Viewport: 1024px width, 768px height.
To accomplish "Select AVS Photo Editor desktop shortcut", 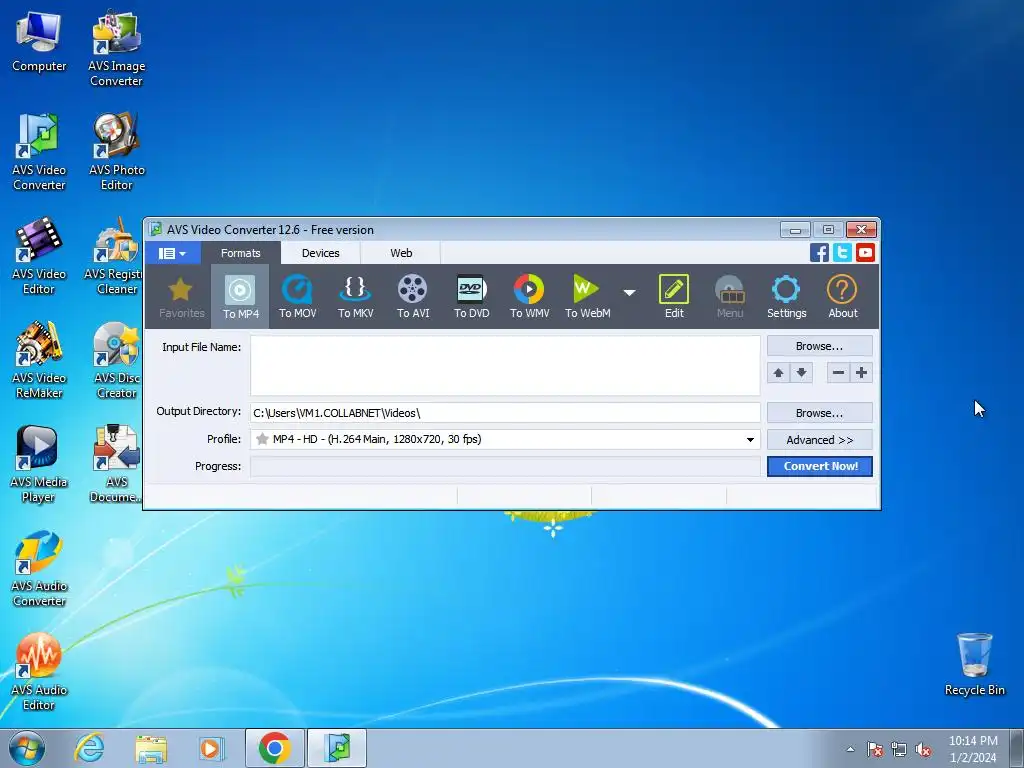I will click(x=116, y=152).
